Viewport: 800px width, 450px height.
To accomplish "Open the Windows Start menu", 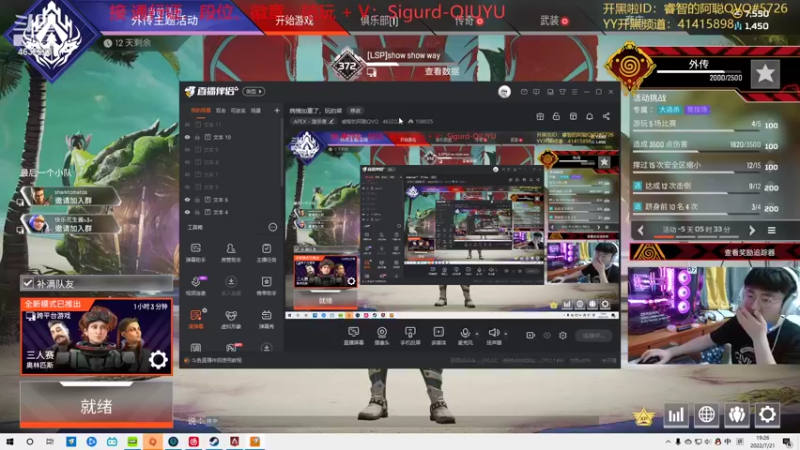I will 9,441.
